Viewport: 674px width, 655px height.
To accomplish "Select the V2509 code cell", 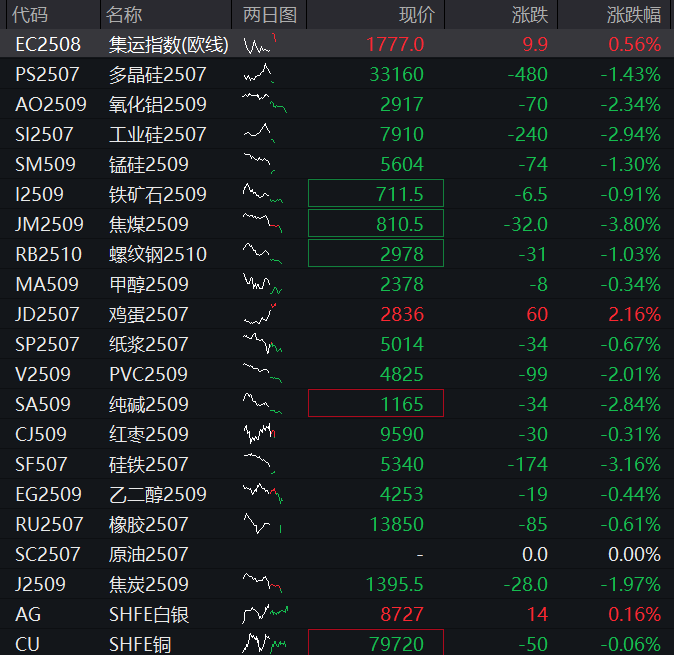I will pos(43,374).
